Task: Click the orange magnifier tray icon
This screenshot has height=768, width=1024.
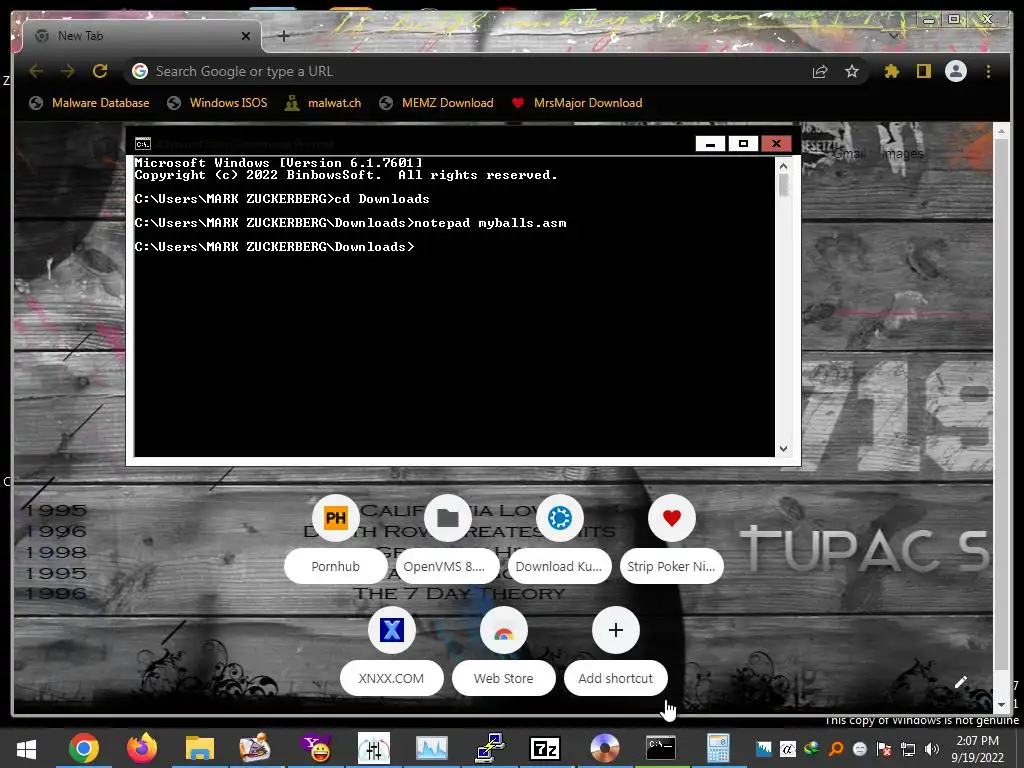Action: click(x=835, y=749)
